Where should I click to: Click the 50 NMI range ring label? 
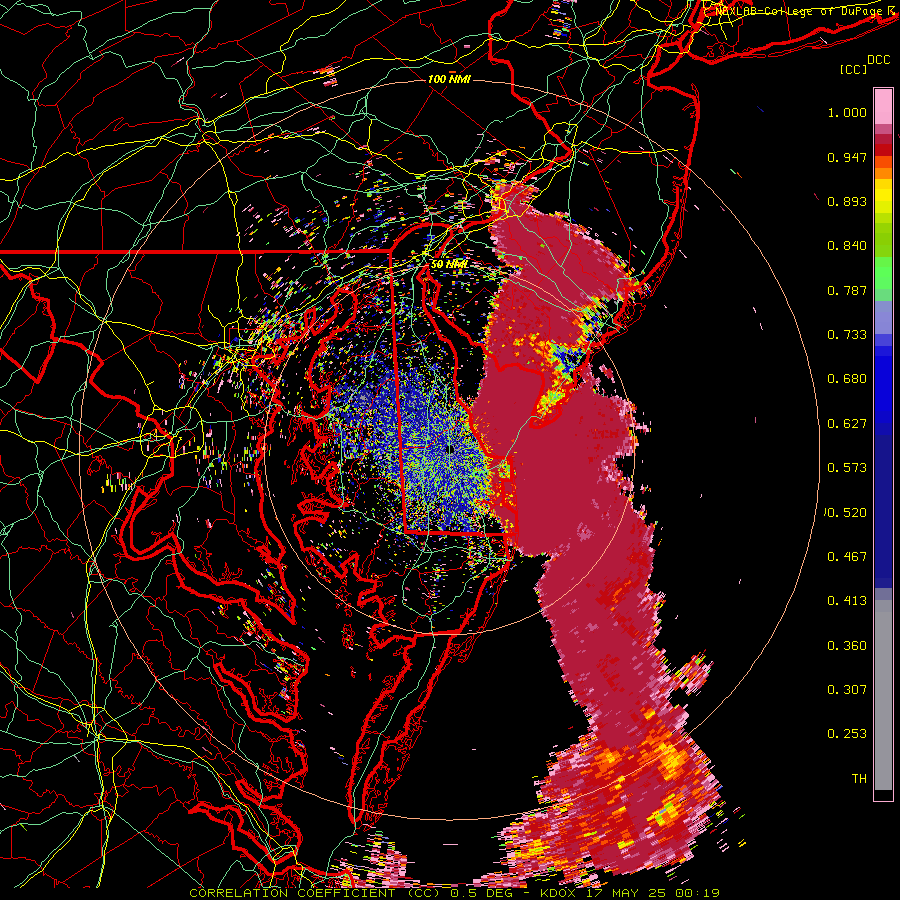pyautogui.click(x=449, y=264)
